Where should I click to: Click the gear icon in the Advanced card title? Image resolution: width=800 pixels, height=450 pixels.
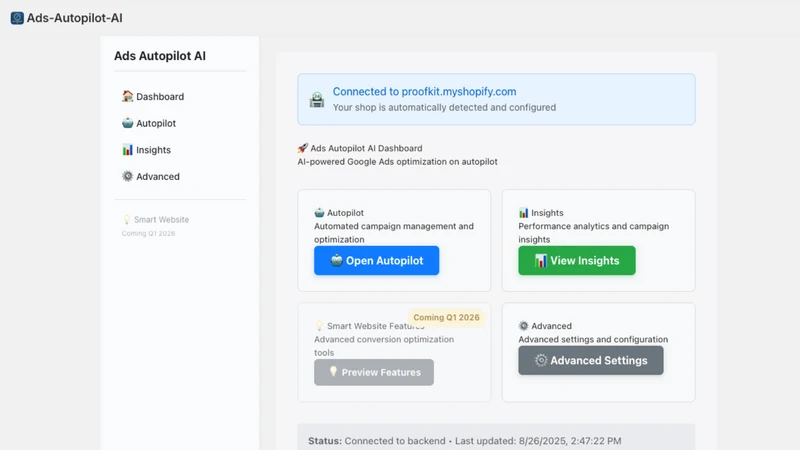point(523,326)
